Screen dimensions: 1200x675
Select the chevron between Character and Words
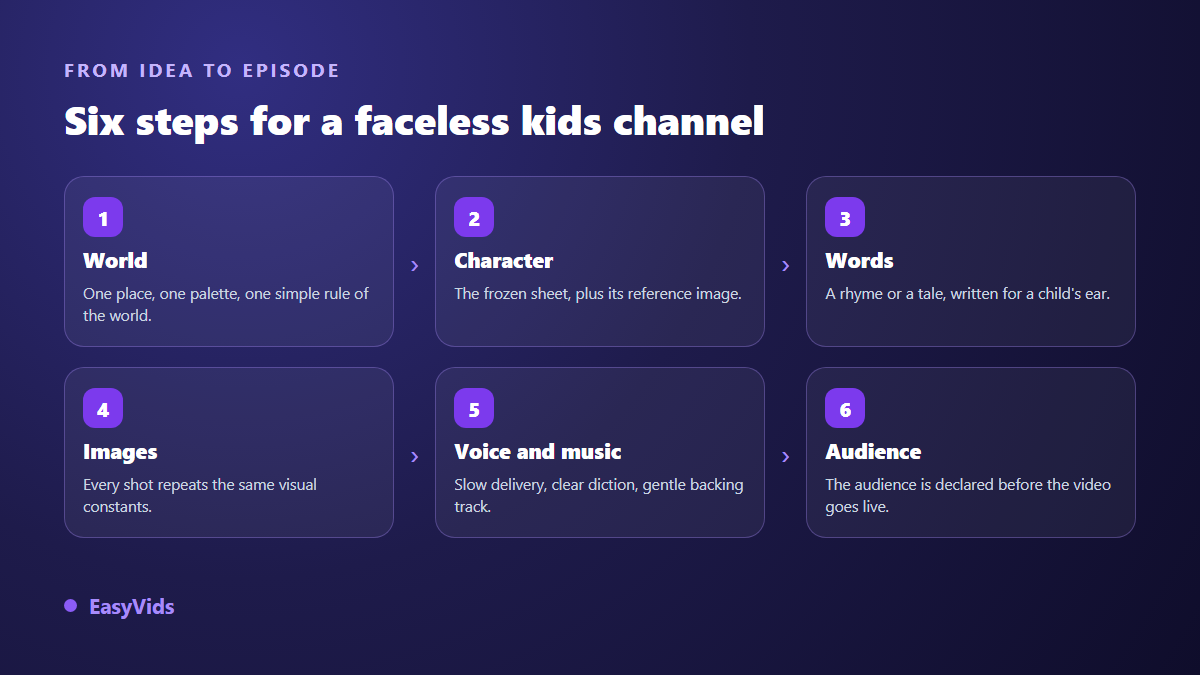(x=785, y=266)
